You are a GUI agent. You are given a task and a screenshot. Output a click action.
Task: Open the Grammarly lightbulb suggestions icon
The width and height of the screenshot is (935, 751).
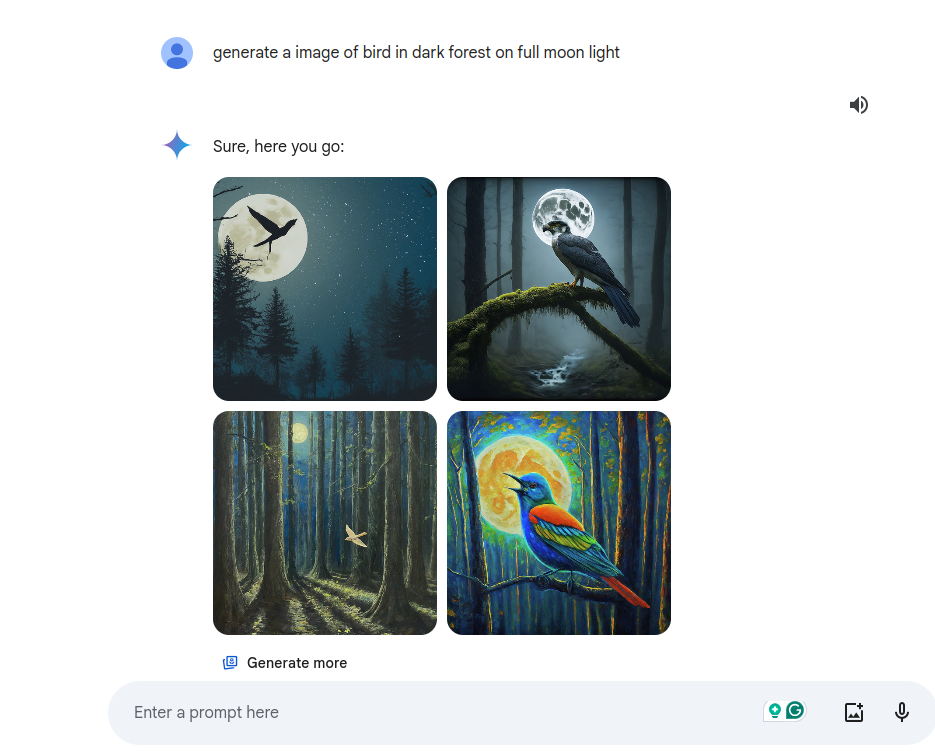(x=775, y=710)
